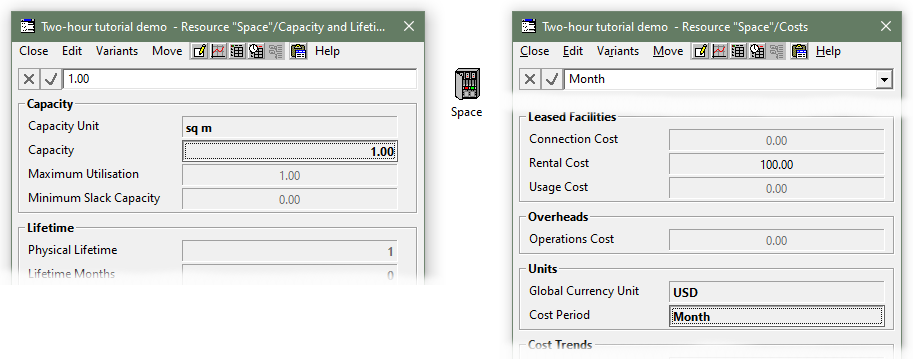Click the clock table icon in Costs window toolbar
Viewport: 913px width, 364px height.
[757, 51]
